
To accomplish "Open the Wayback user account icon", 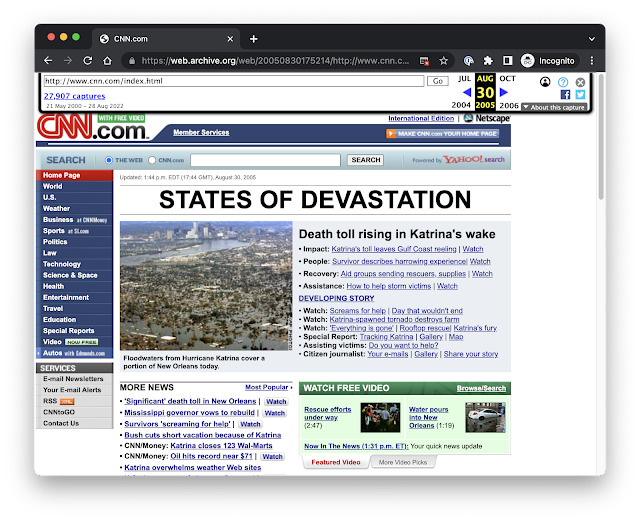I will (545, 82).
